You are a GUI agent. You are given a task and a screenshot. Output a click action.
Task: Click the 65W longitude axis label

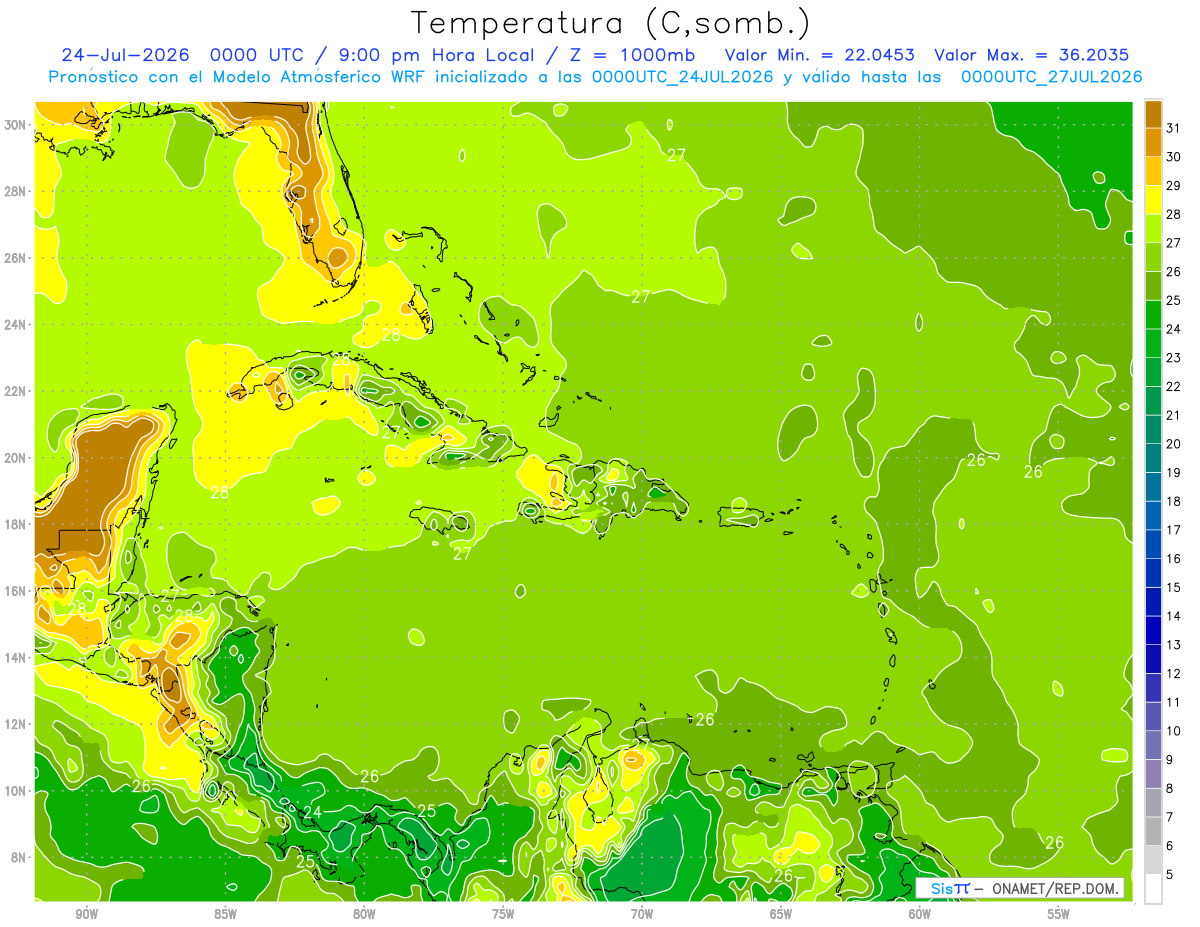781,915
